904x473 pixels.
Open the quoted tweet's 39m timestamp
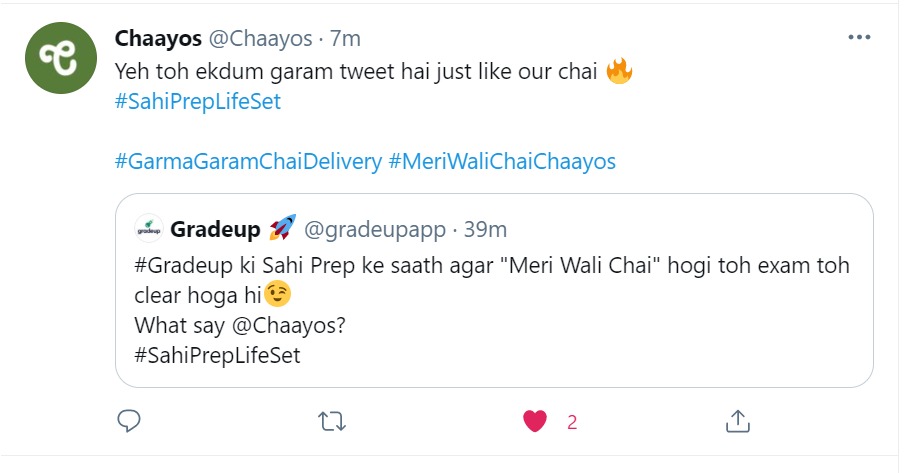(x=485, y=229)
